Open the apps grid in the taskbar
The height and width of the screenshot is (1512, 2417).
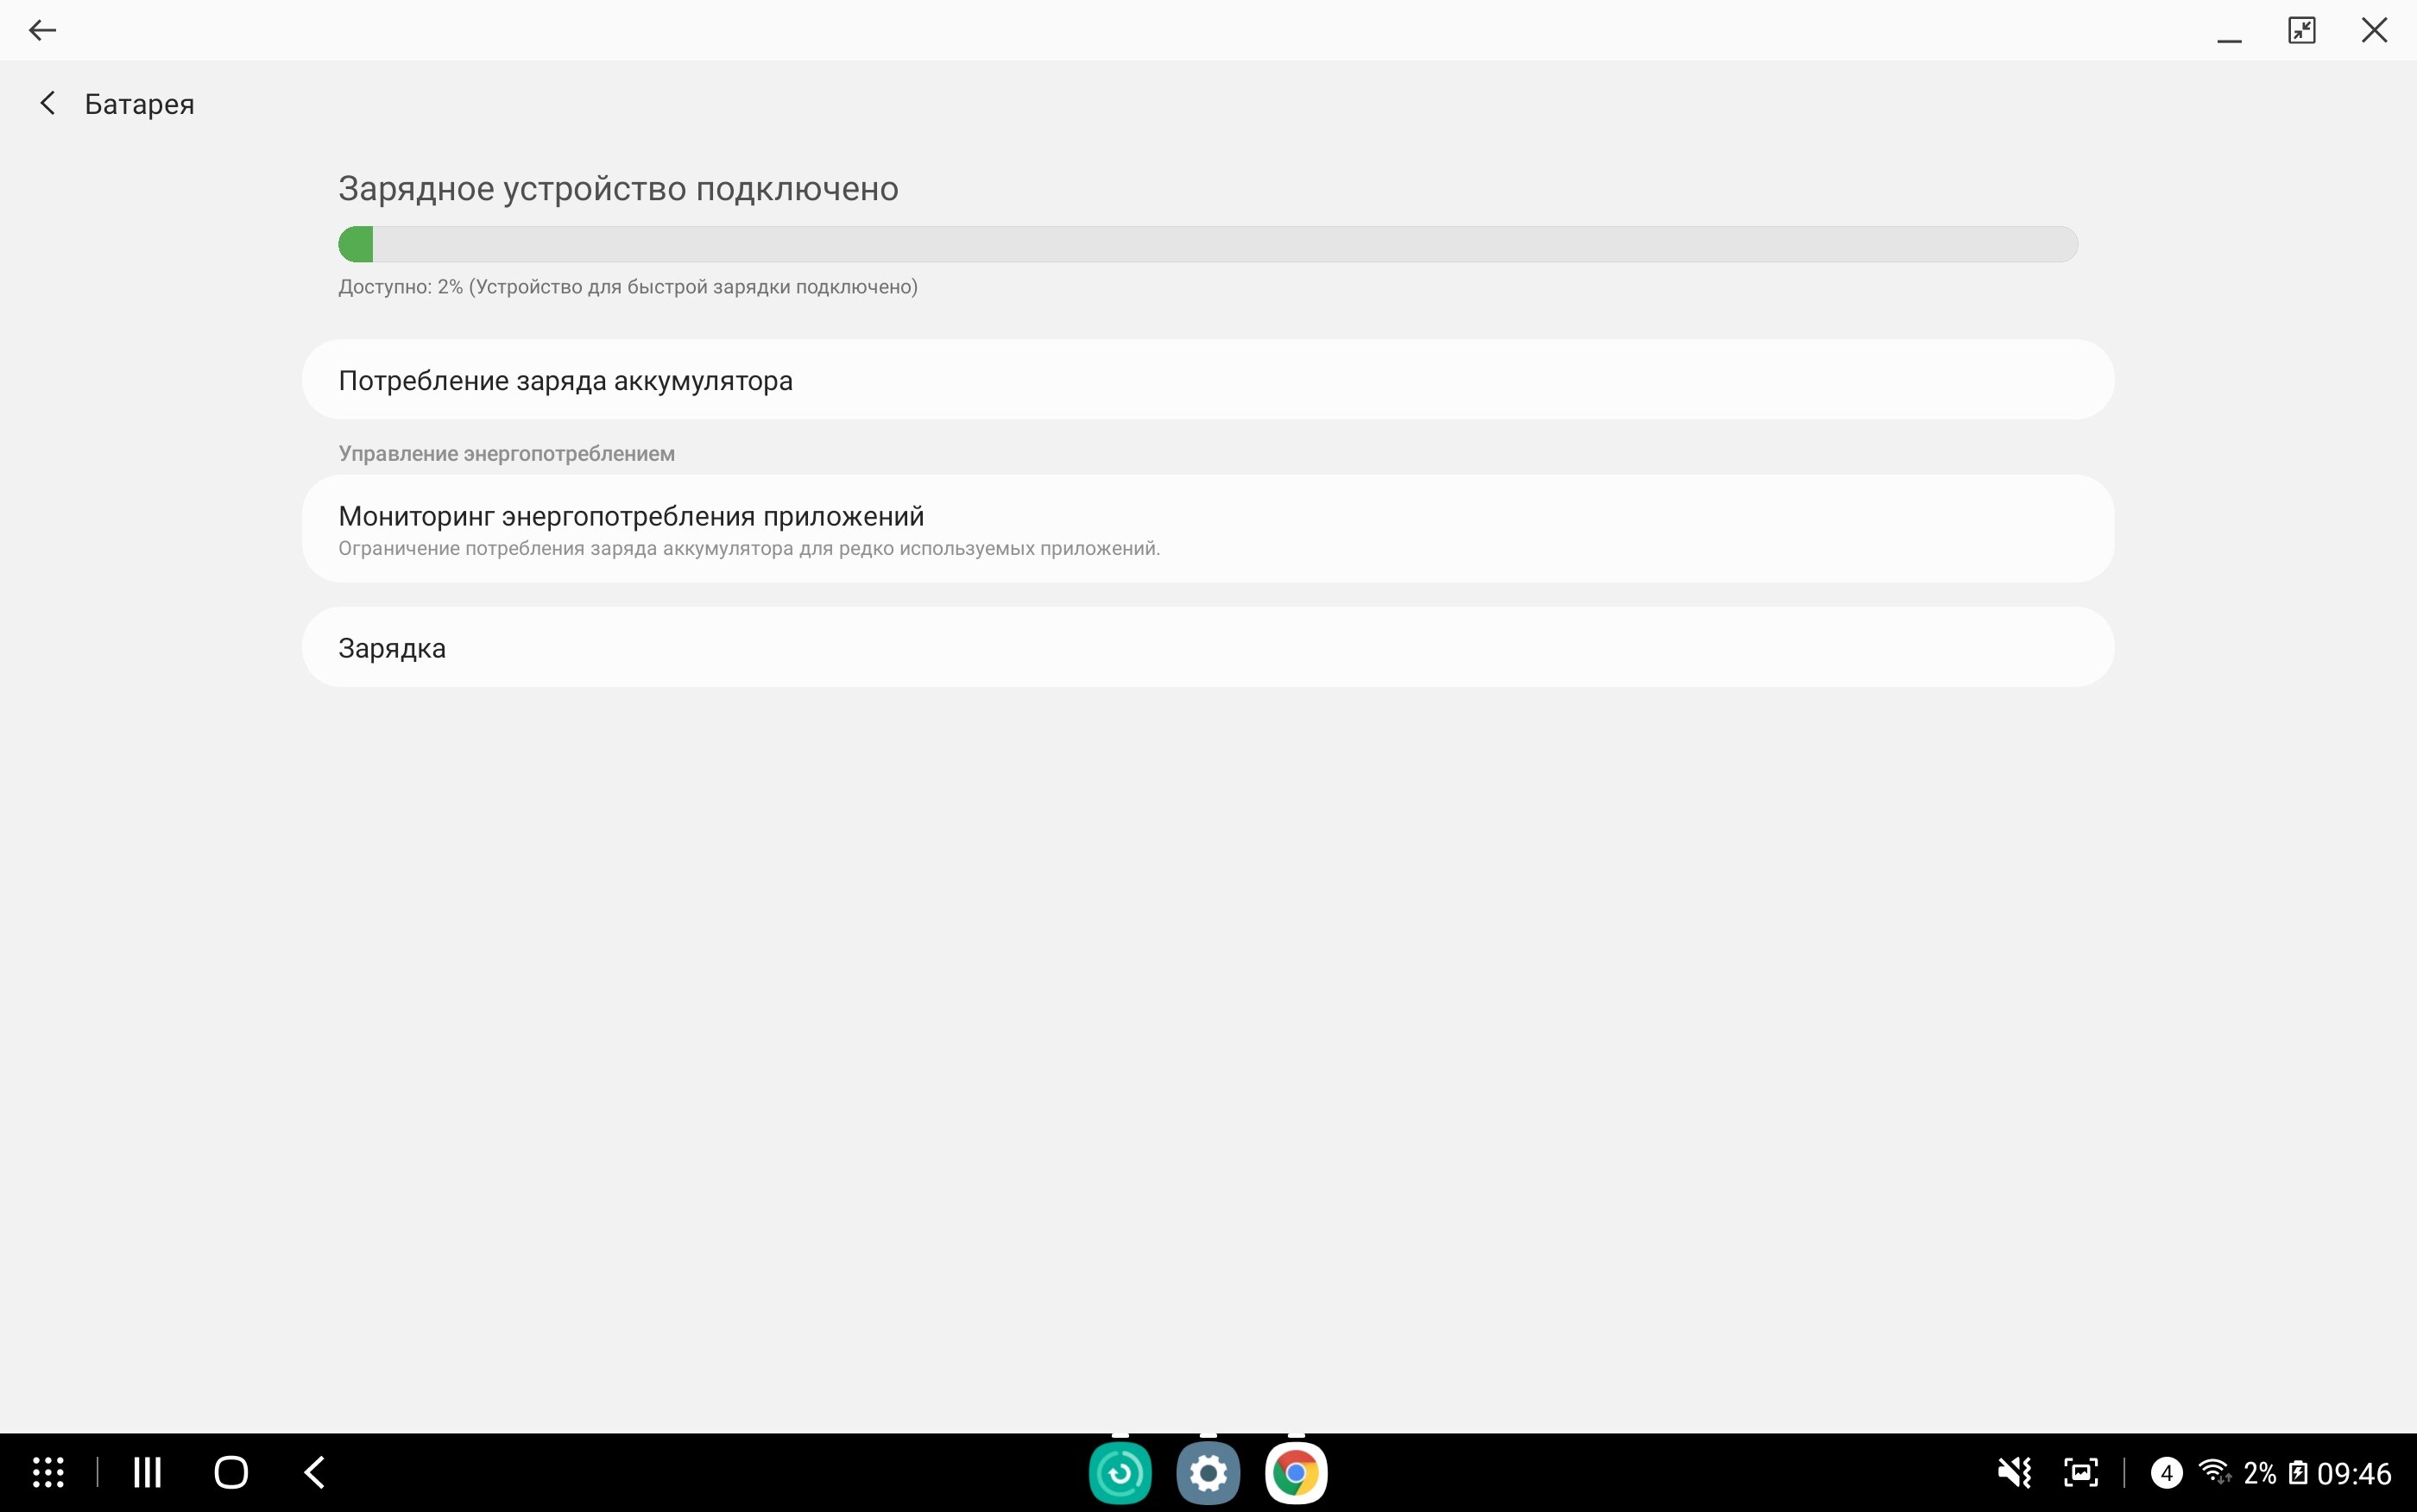(x=48, y=1472)
